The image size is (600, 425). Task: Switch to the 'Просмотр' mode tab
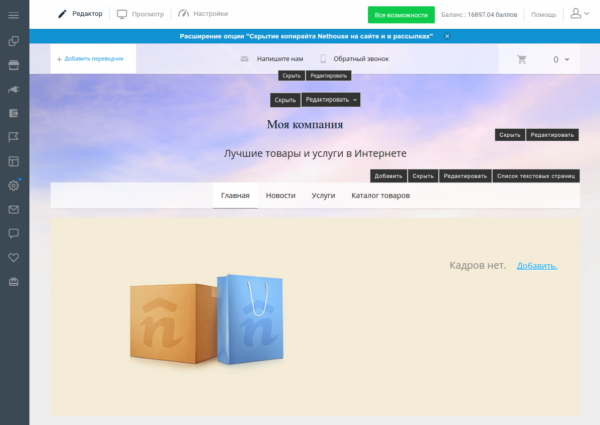[x=140, y=14]
